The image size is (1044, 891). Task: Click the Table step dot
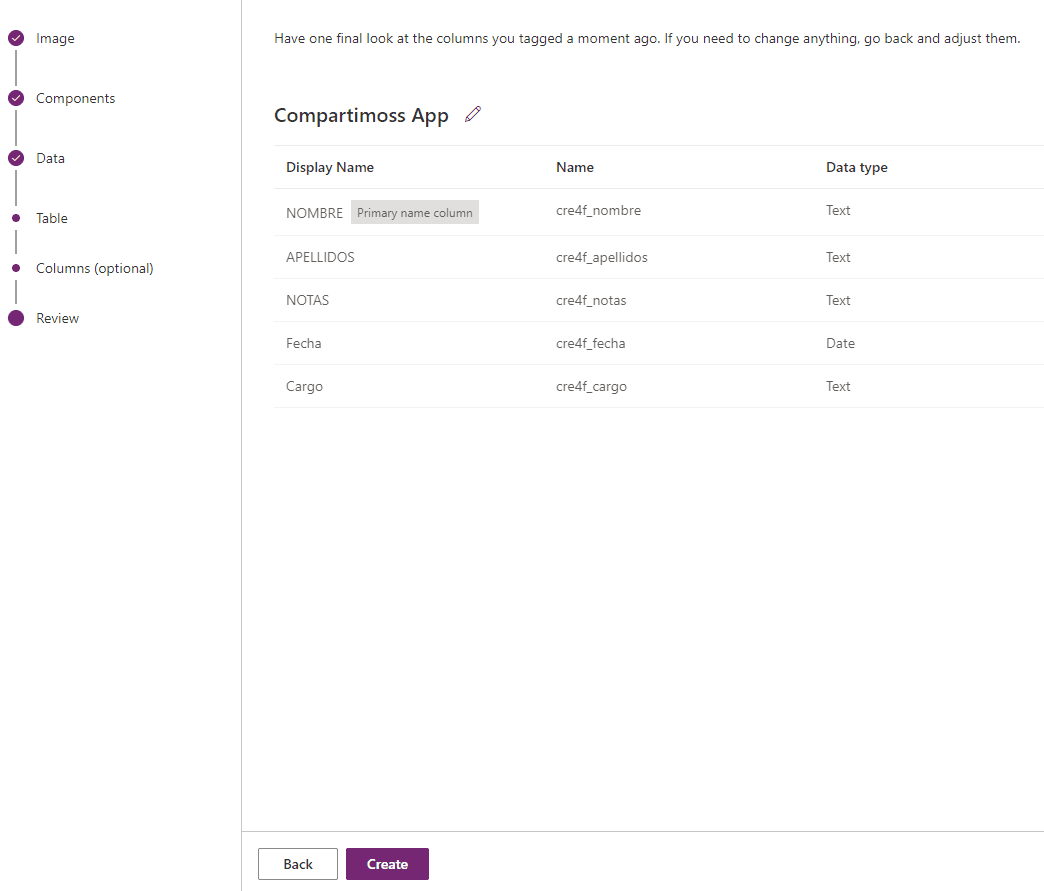click(x=16, y=218)
